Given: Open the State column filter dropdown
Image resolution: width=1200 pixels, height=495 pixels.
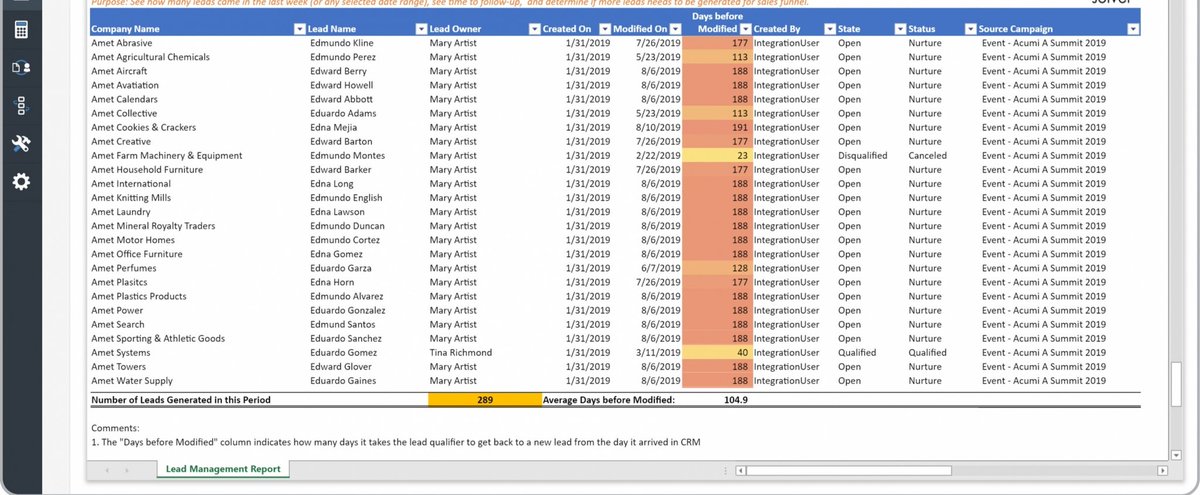Looking at the screenshot, I should click(x=899, y=30).
